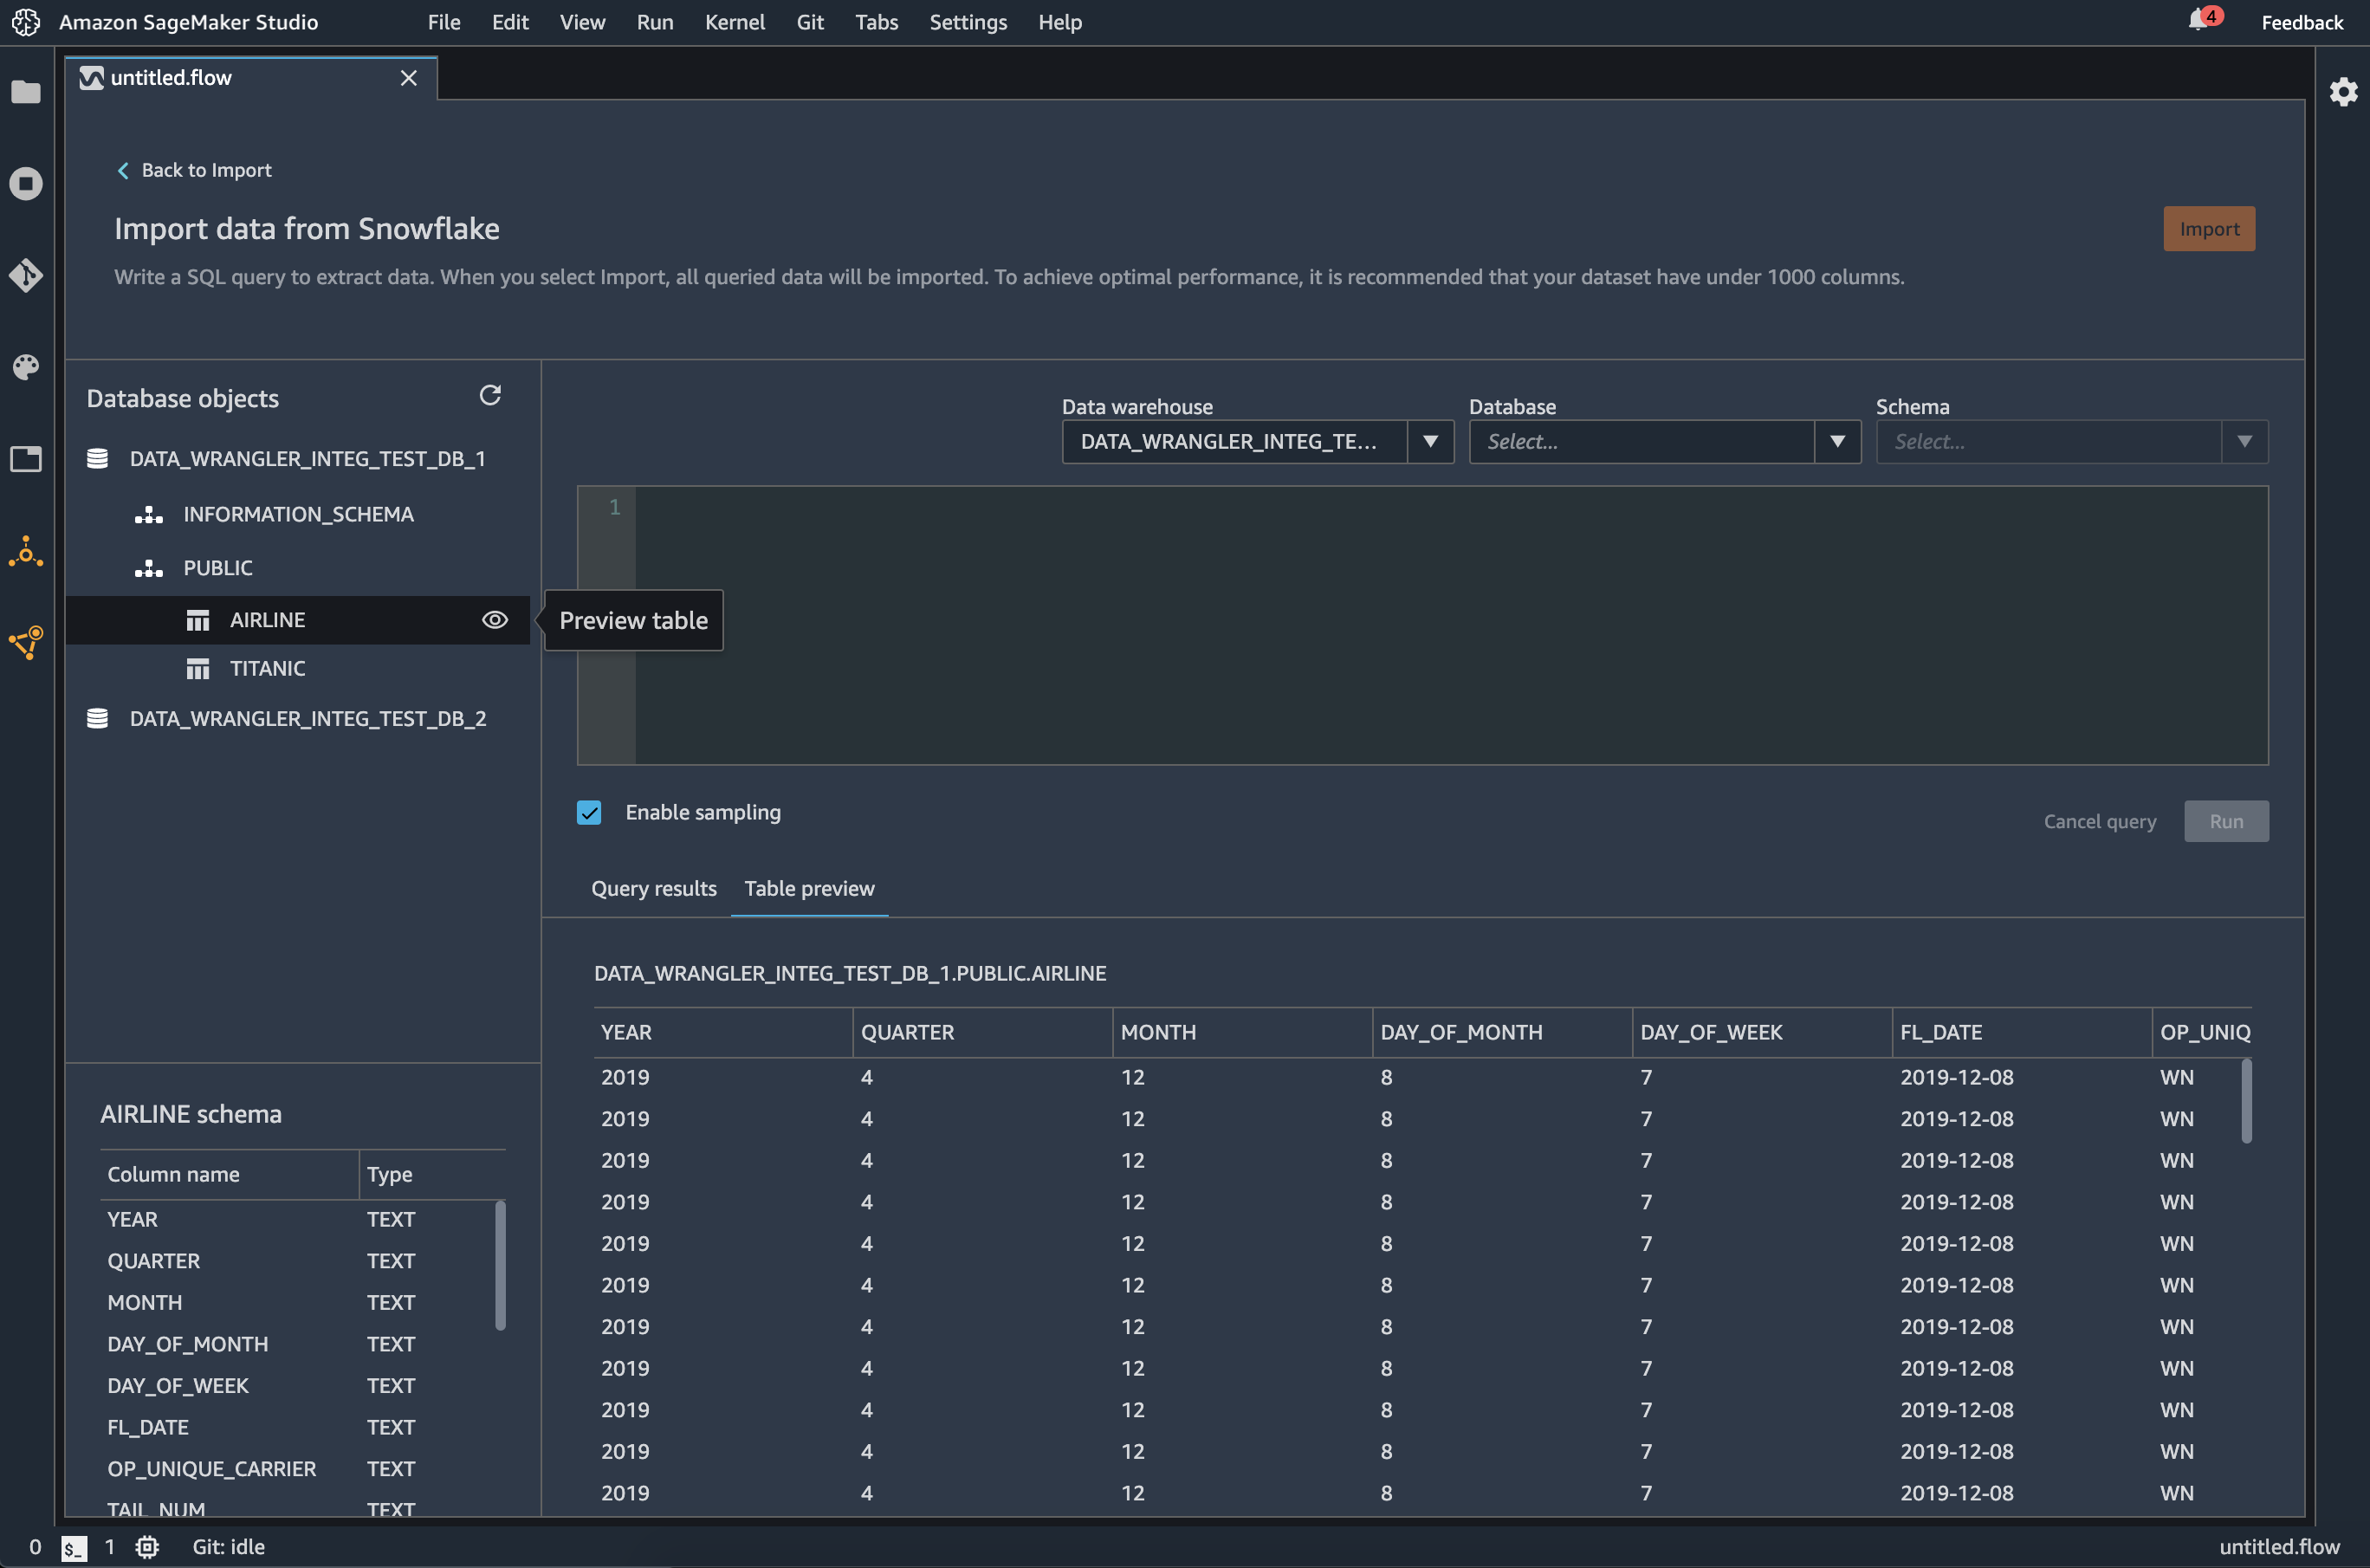The width and height of the screenshot is (2370, 1568).
Task: Open the Database dropdown arrow
Action: (x=1837, y=441)
